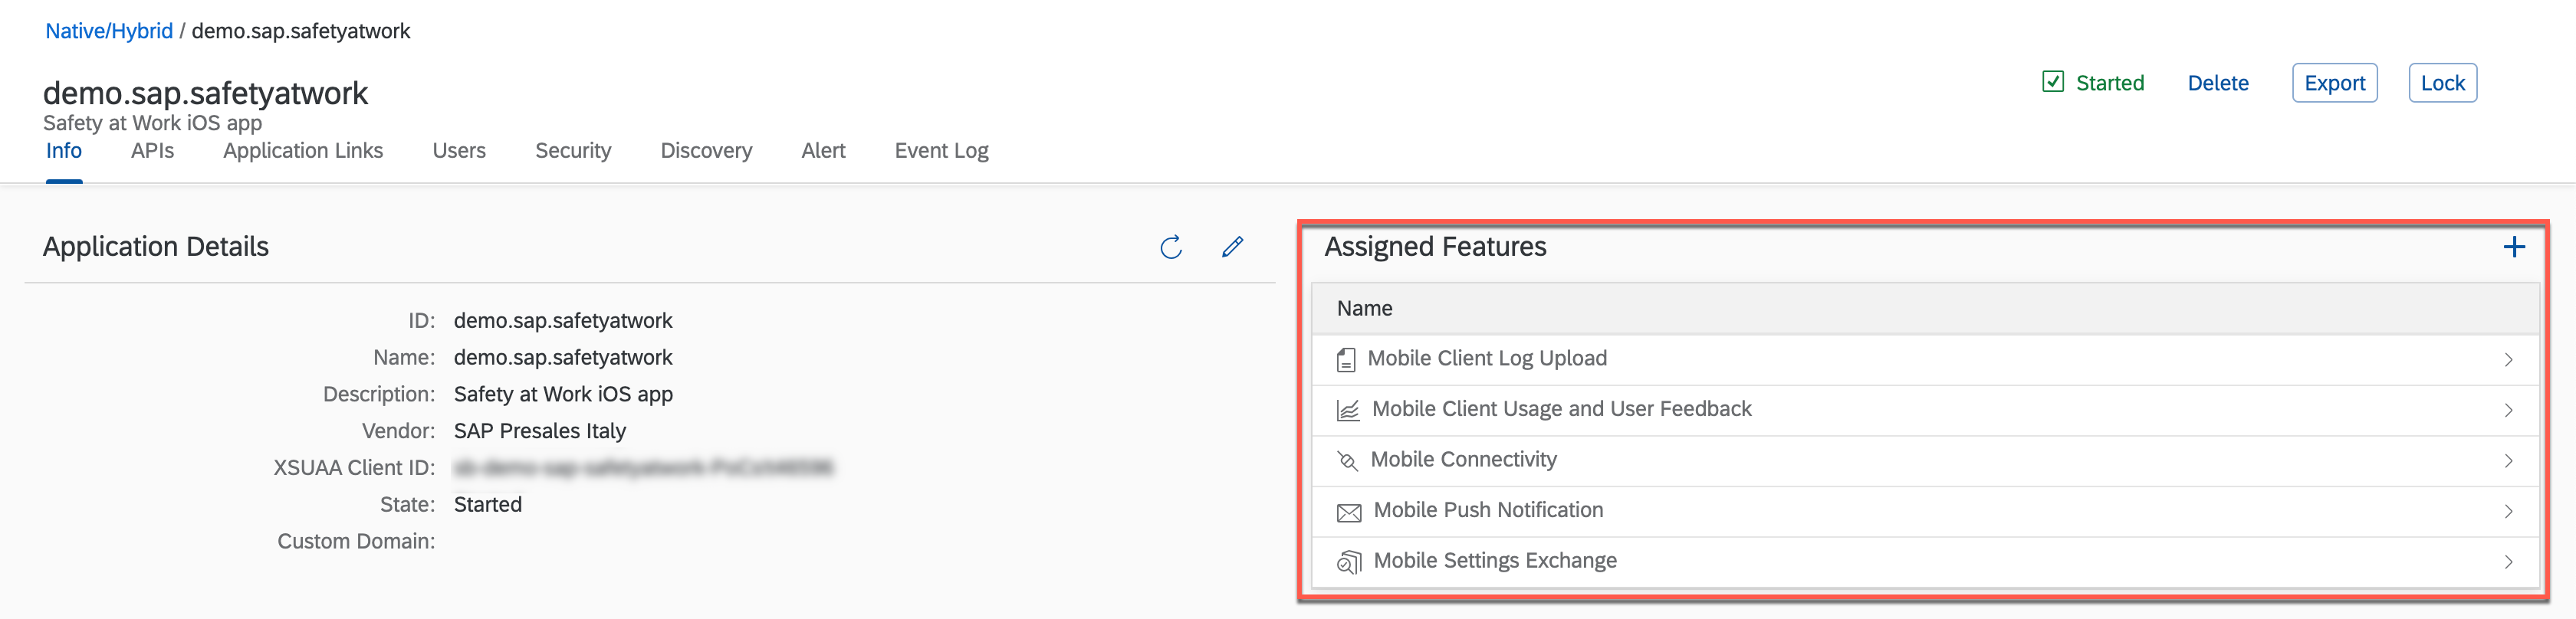2576x619 pixels.
Task: Expand Mobile Client Log Upload row chevron
Action: coord(2508,360)
